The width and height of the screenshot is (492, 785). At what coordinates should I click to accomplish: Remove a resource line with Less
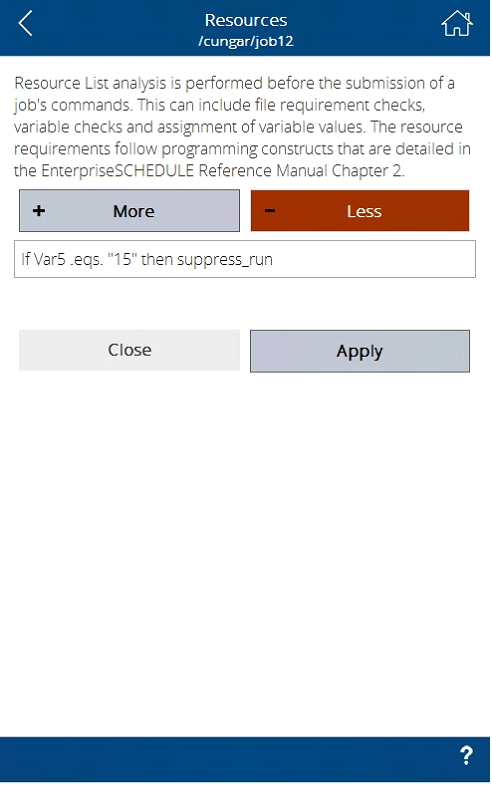(360, 211)
